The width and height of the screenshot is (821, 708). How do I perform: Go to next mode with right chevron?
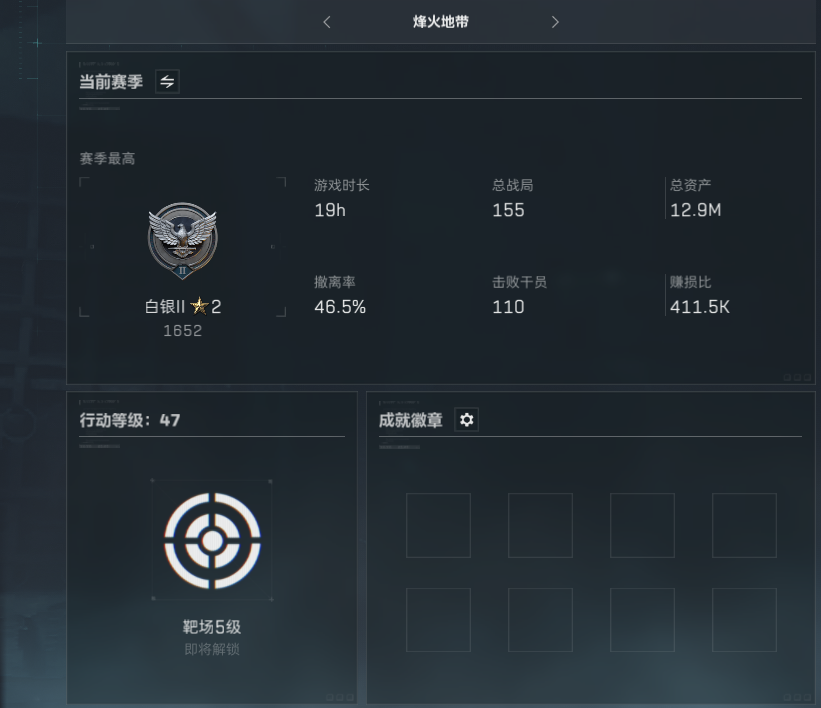pyautogui.click(x=555, y=22)
